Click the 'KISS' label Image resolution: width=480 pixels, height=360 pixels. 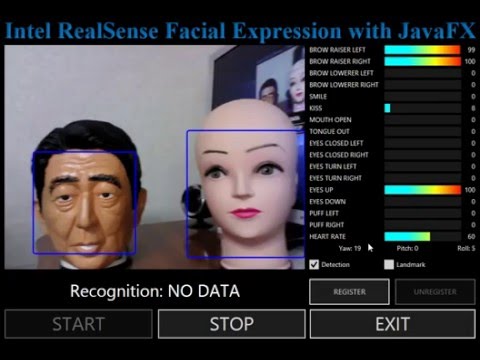[x=316, y=108]
